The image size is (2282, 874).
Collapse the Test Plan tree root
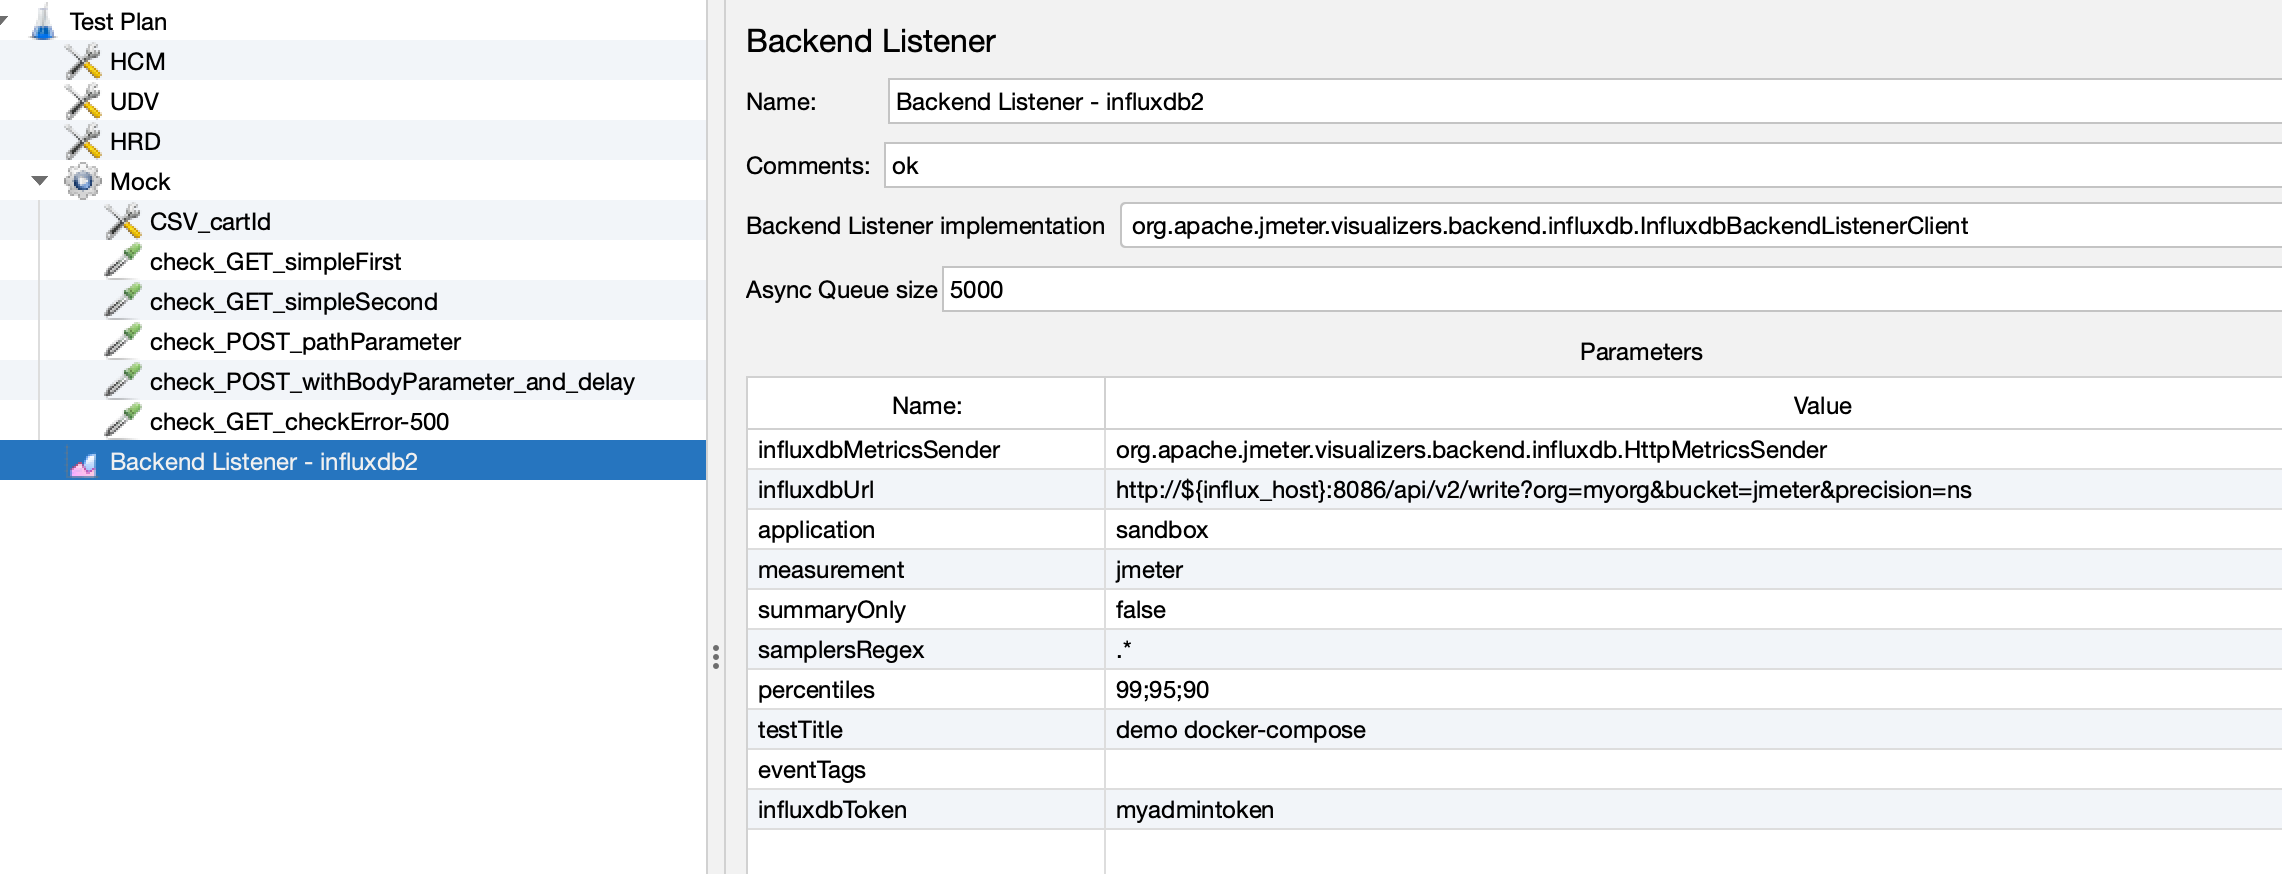tap(4, 21)
